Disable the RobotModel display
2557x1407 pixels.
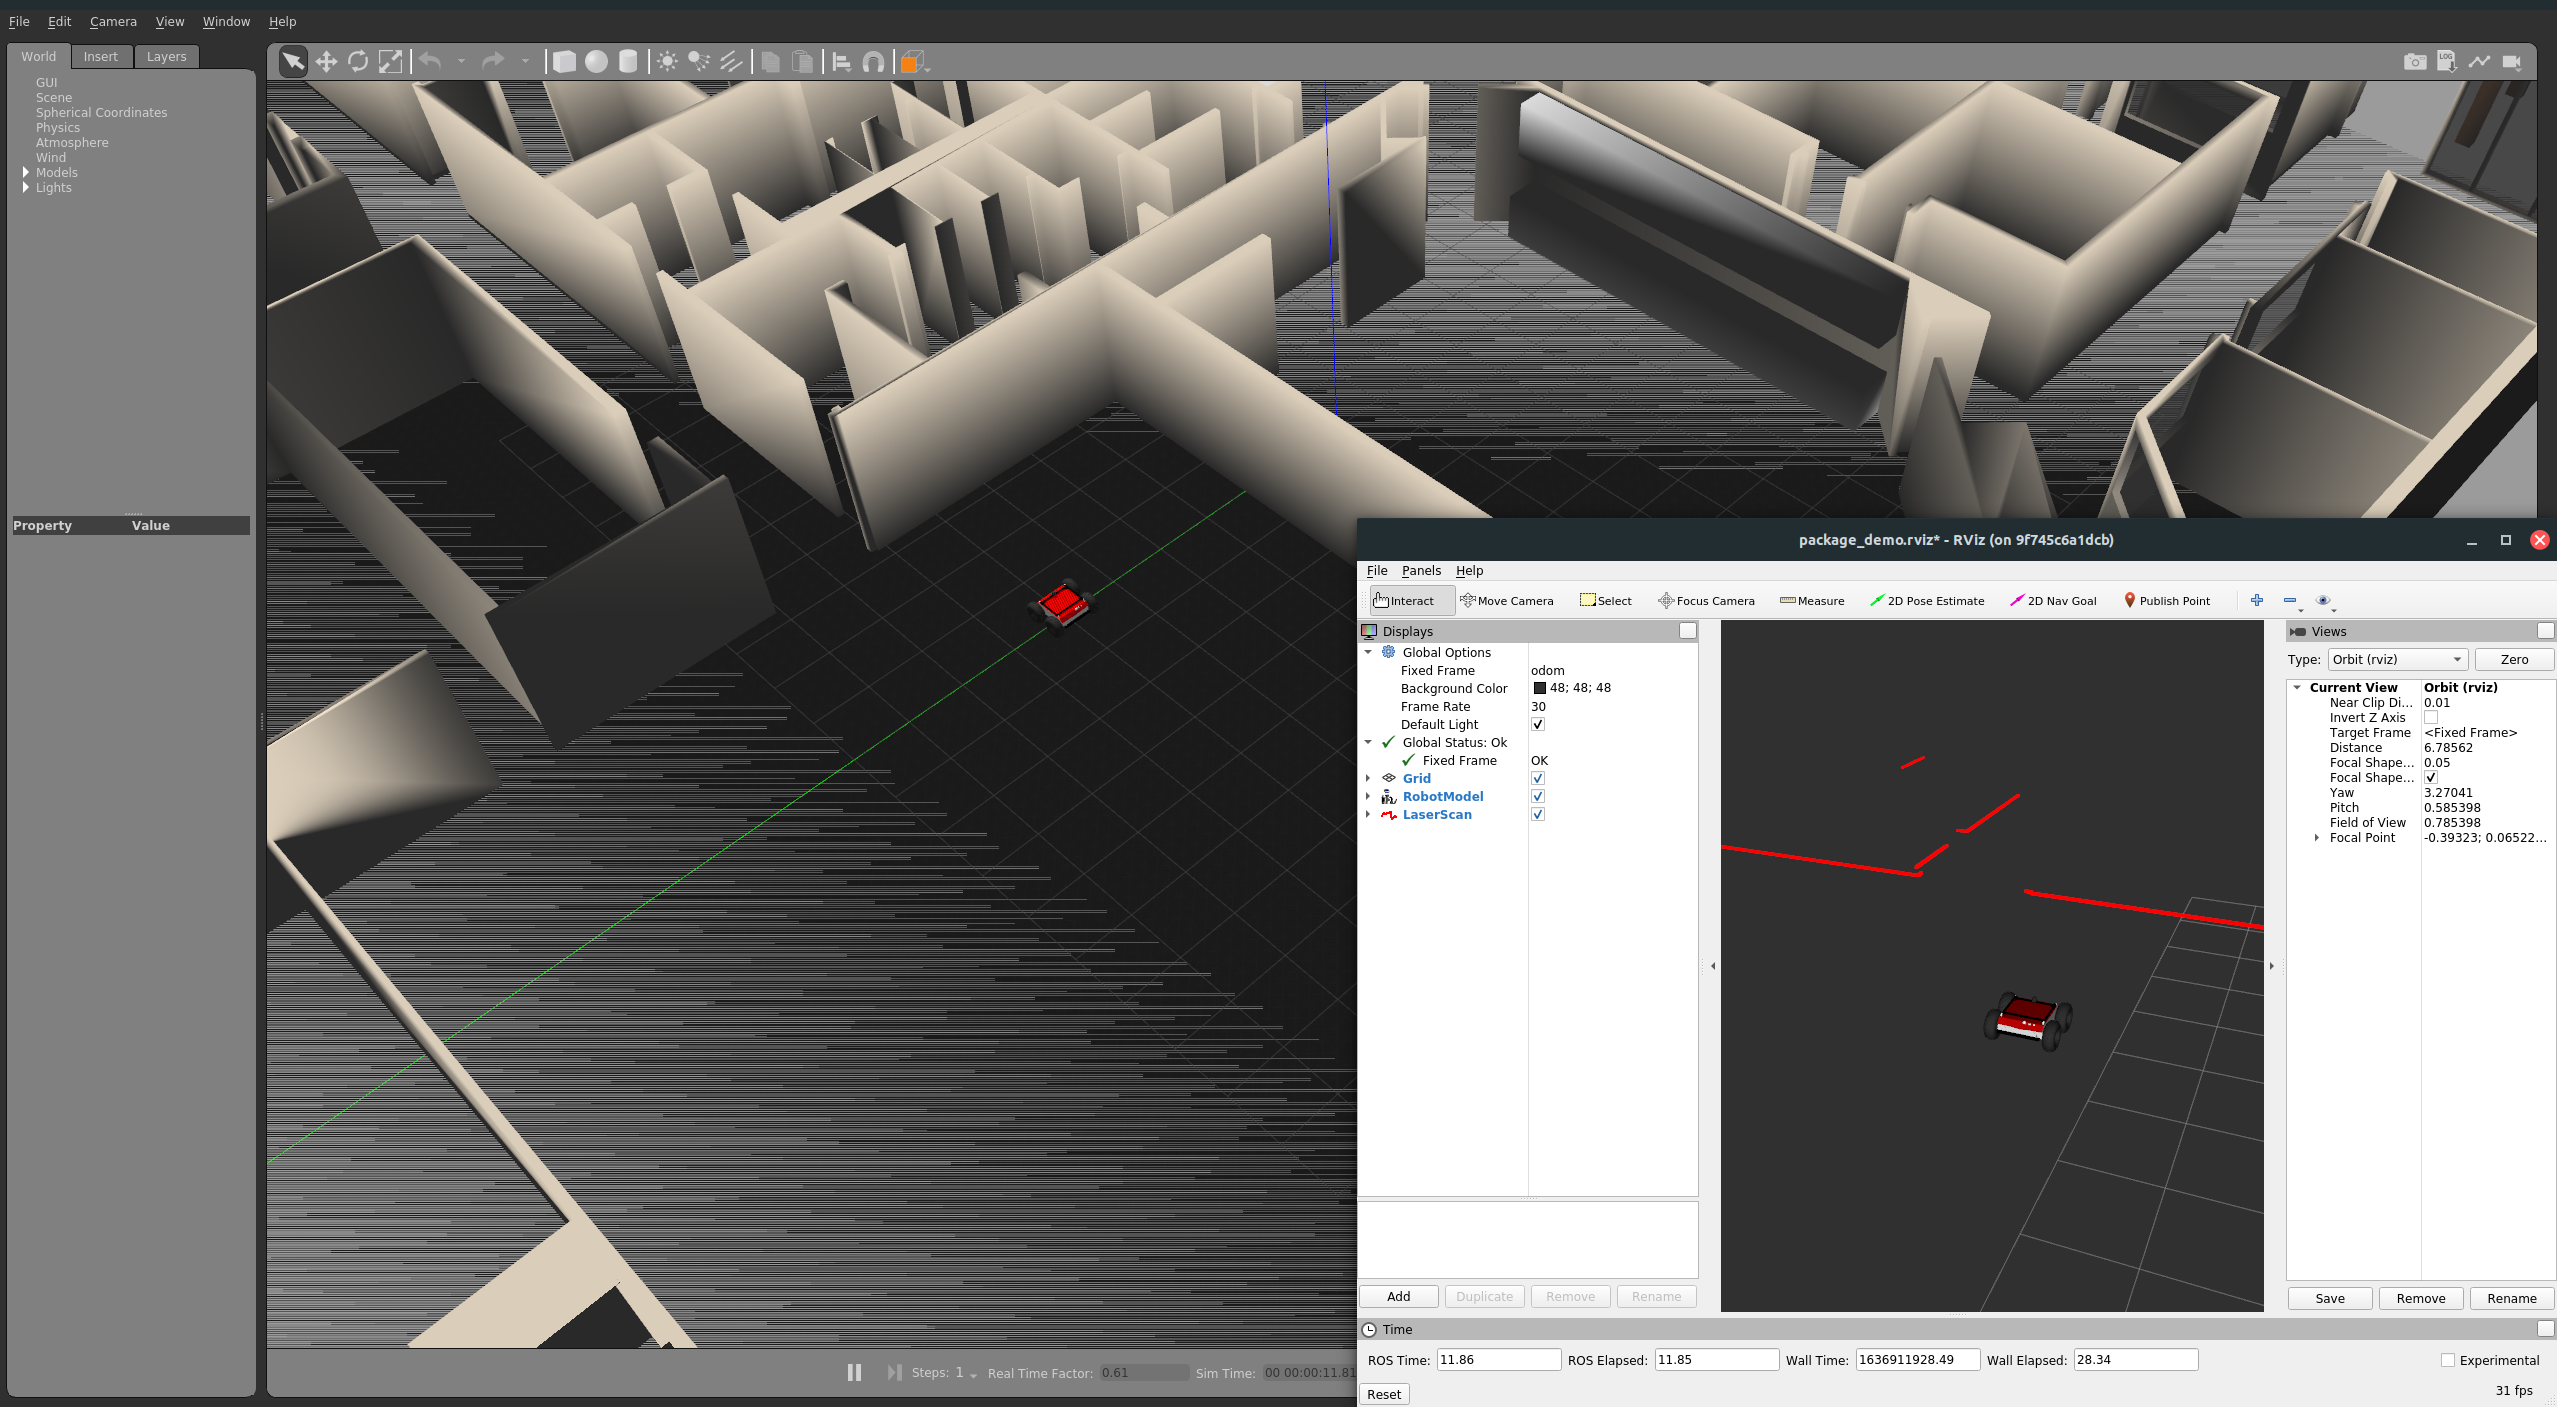tap(1538, 796)
